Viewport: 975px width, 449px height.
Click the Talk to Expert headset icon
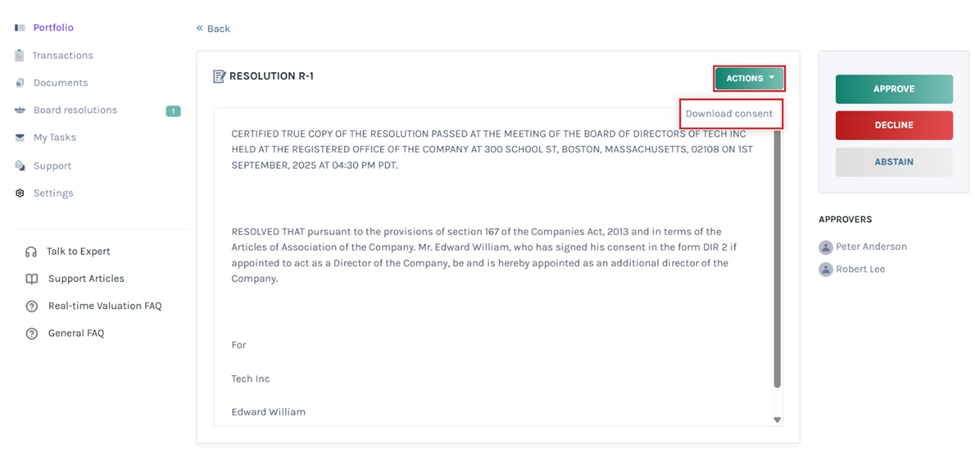coord(32,252)
